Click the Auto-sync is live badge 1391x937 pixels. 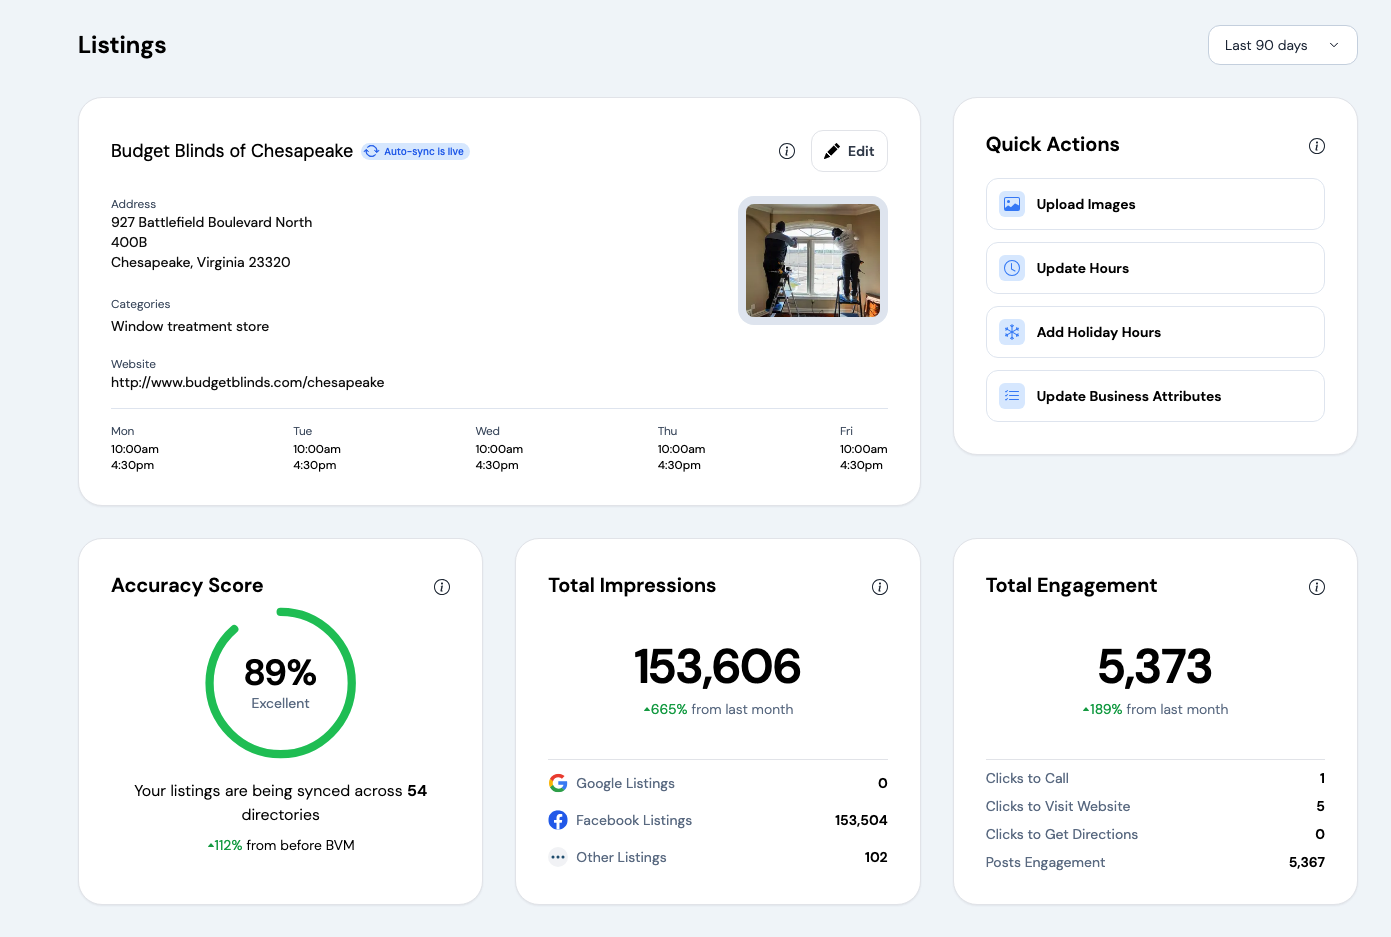415,151
